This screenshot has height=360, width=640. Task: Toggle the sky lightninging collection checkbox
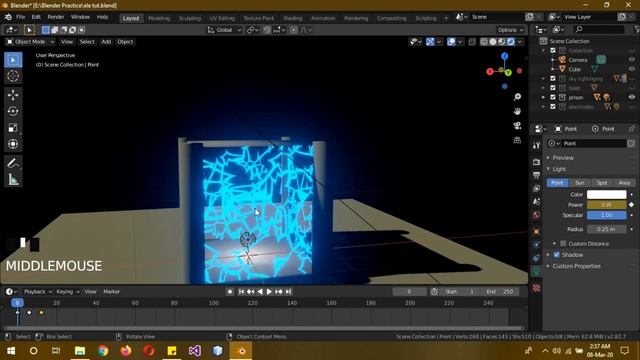(553, 78)
